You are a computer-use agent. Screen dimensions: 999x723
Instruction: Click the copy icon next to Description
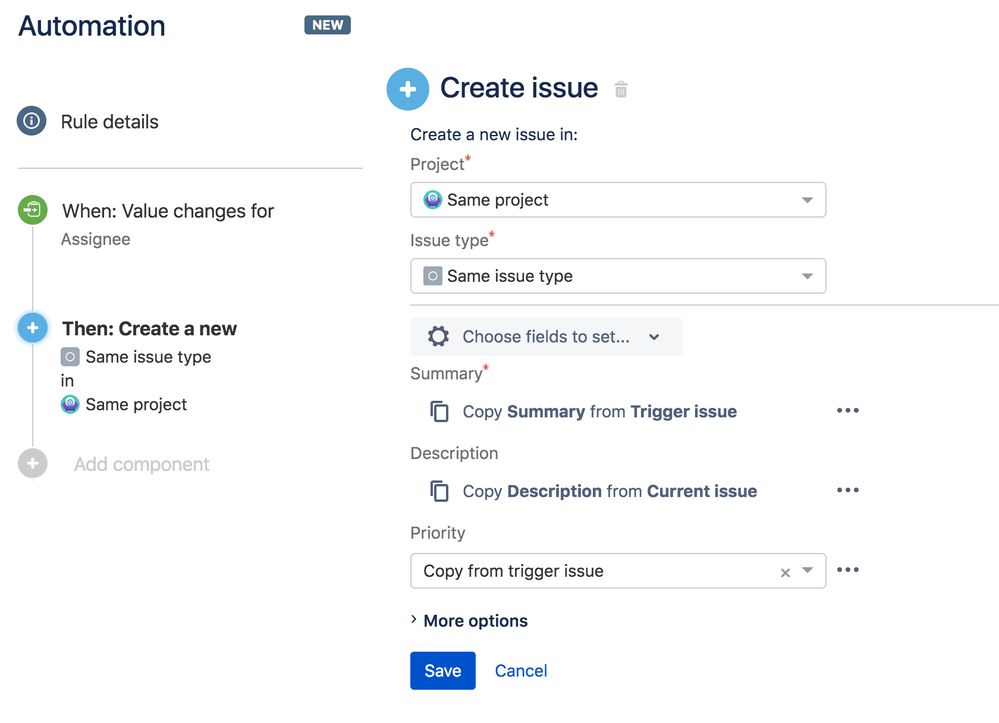tap(438, 490)
